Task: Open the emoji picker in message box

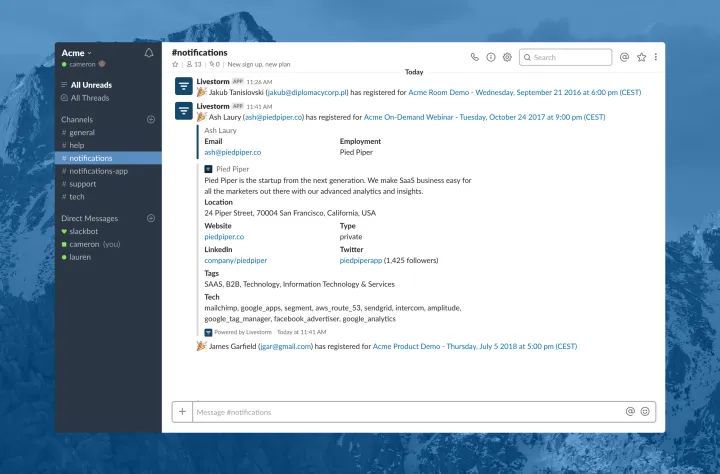Action: [645, 411]
